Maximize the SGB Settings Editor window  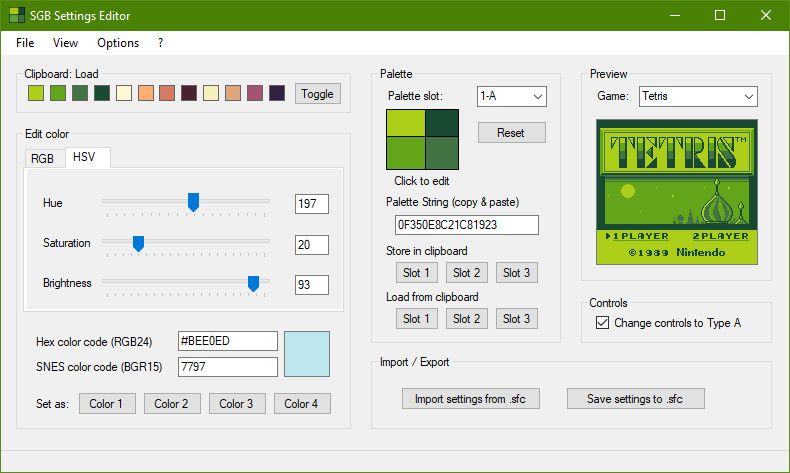(x=720, y=15)
